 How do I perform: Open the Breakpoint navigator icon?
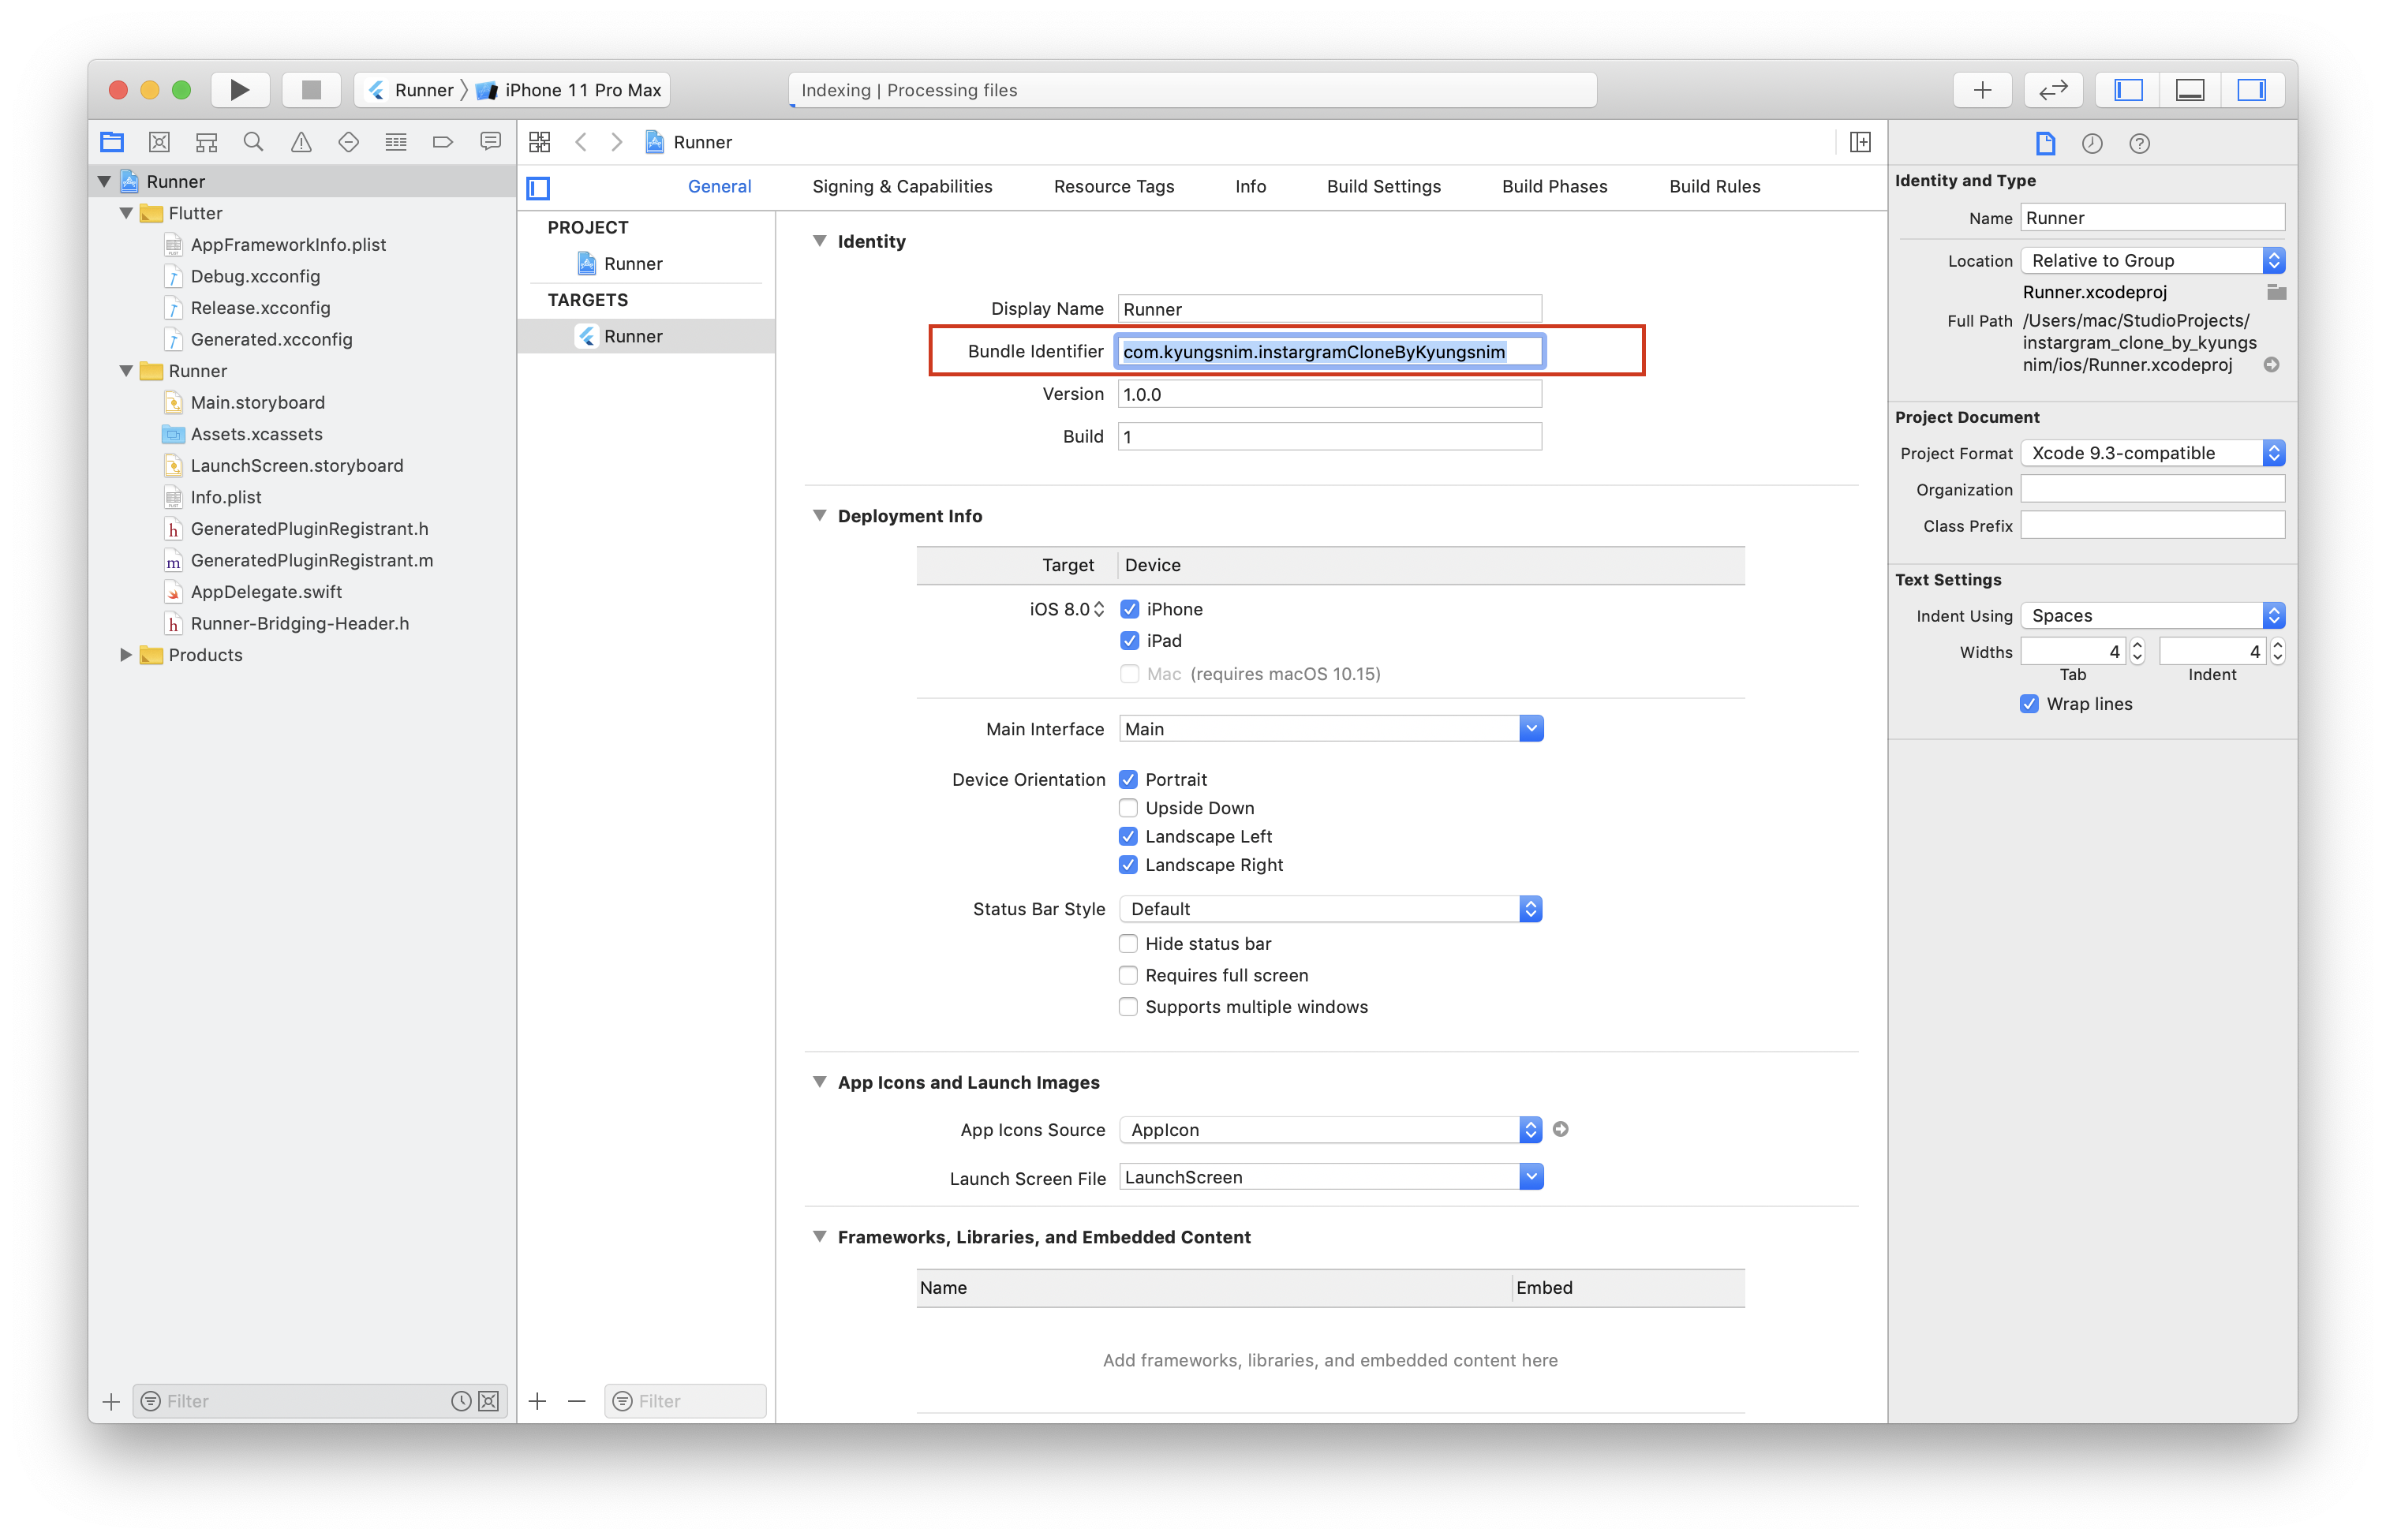(x=443, y=142)
